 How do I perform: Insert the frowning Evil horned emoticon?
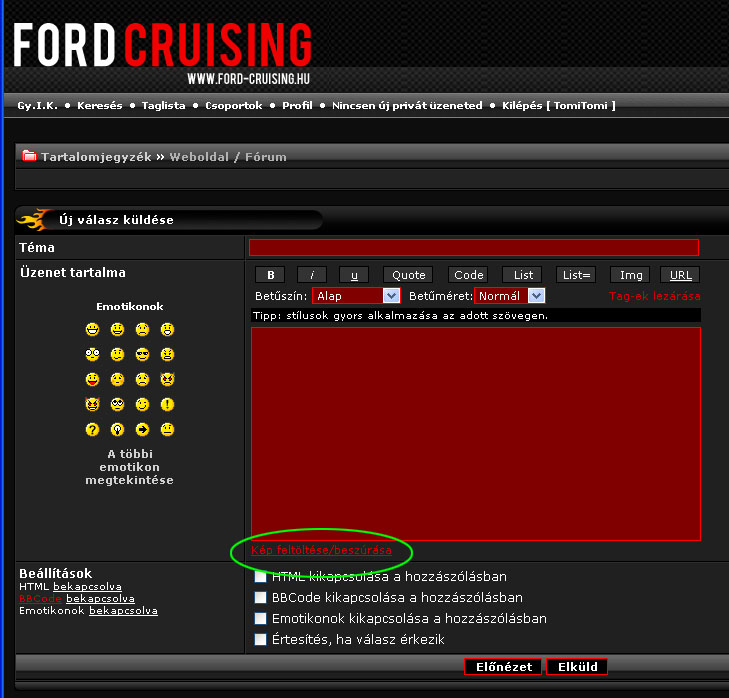coord(167,379)
